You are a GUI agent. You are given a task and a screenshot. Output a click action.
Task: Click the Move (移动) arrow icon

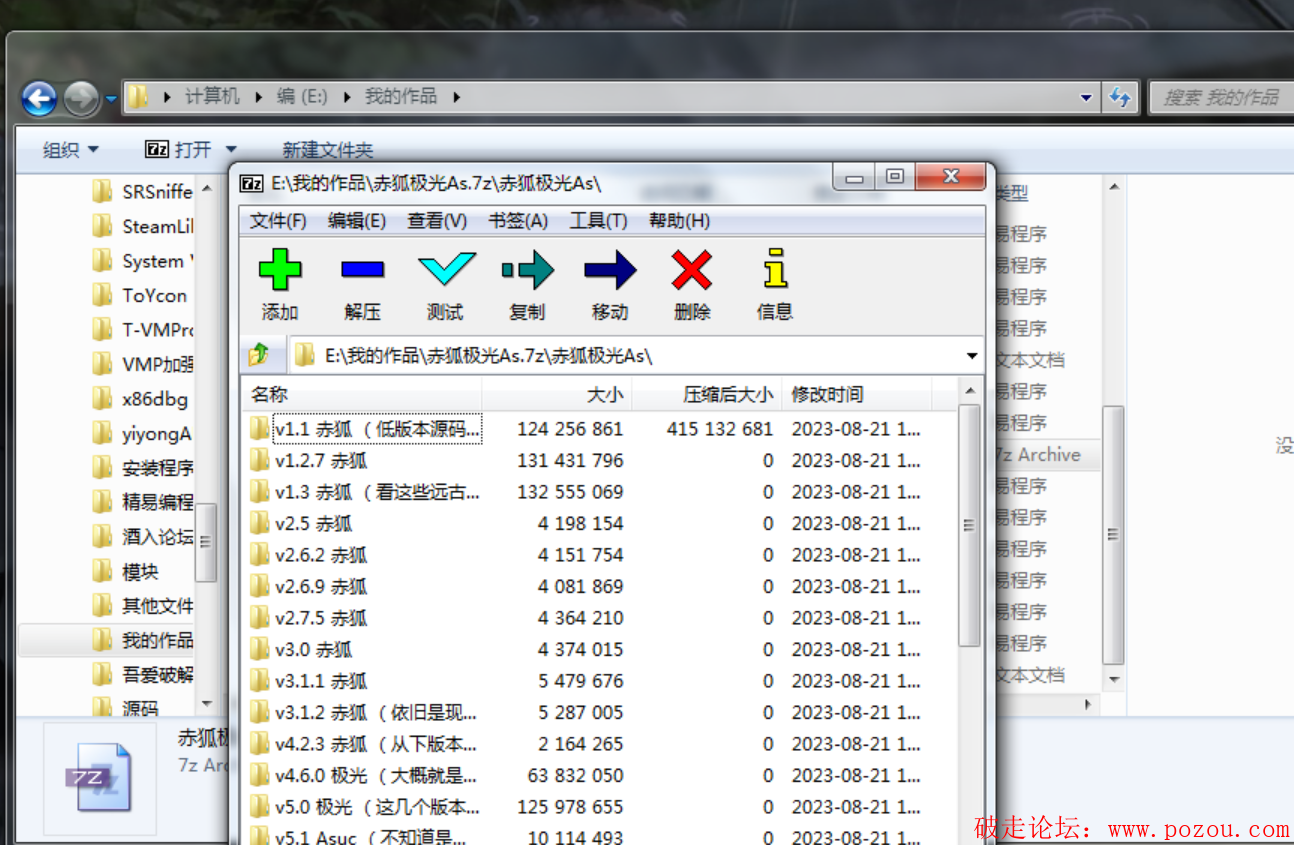610,270
